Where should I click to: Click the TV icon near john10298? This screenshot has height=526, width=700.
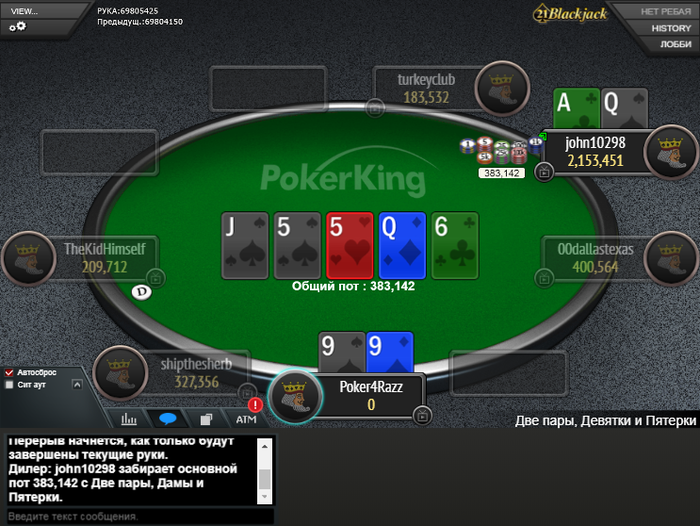(544, 172)
